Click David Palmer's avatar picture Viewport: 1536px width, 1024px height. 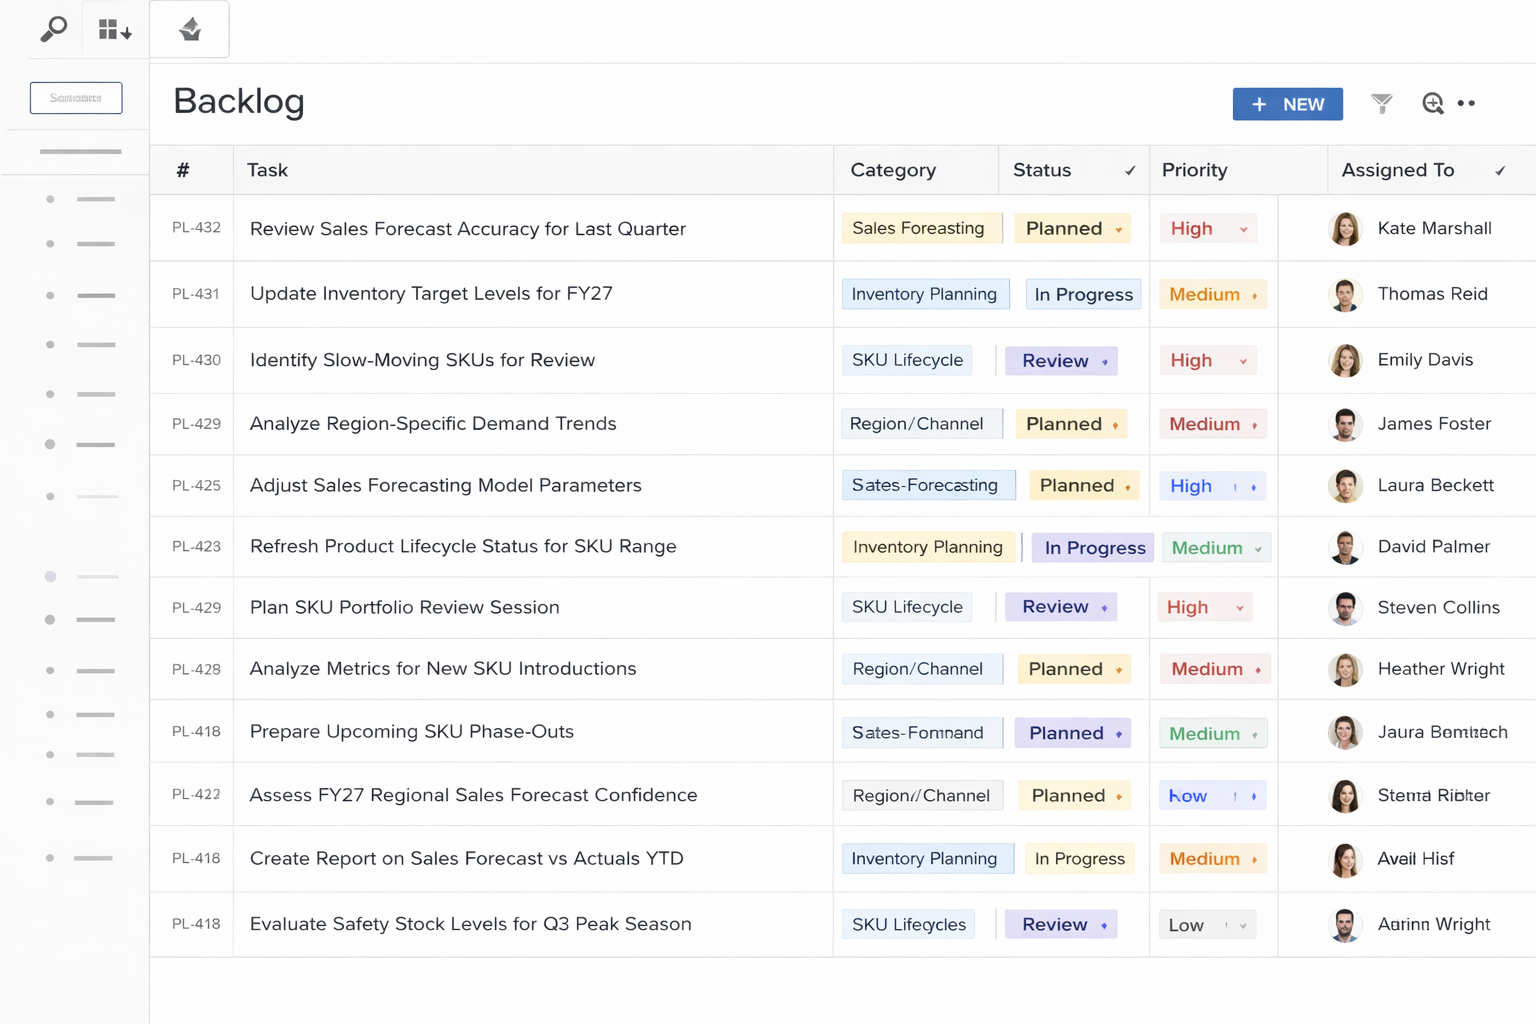(x=1345, y=547)
